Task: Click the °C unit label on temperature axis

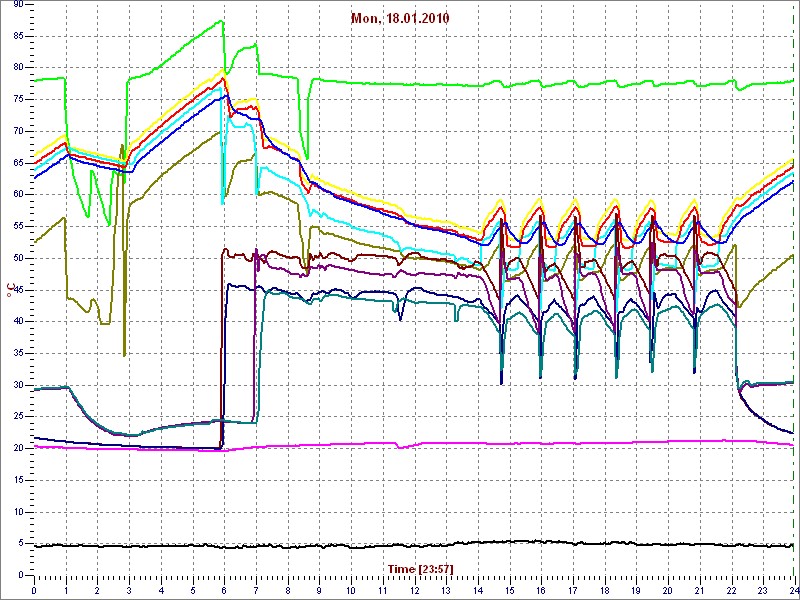Action: [9, 291]
